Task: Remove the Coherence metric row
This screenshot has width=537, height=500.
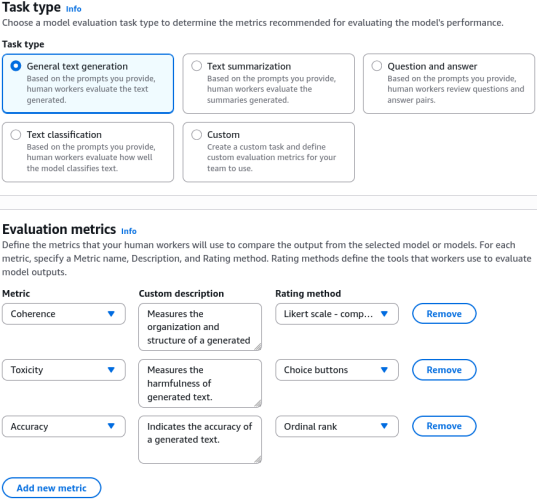Action: [444, 314]
